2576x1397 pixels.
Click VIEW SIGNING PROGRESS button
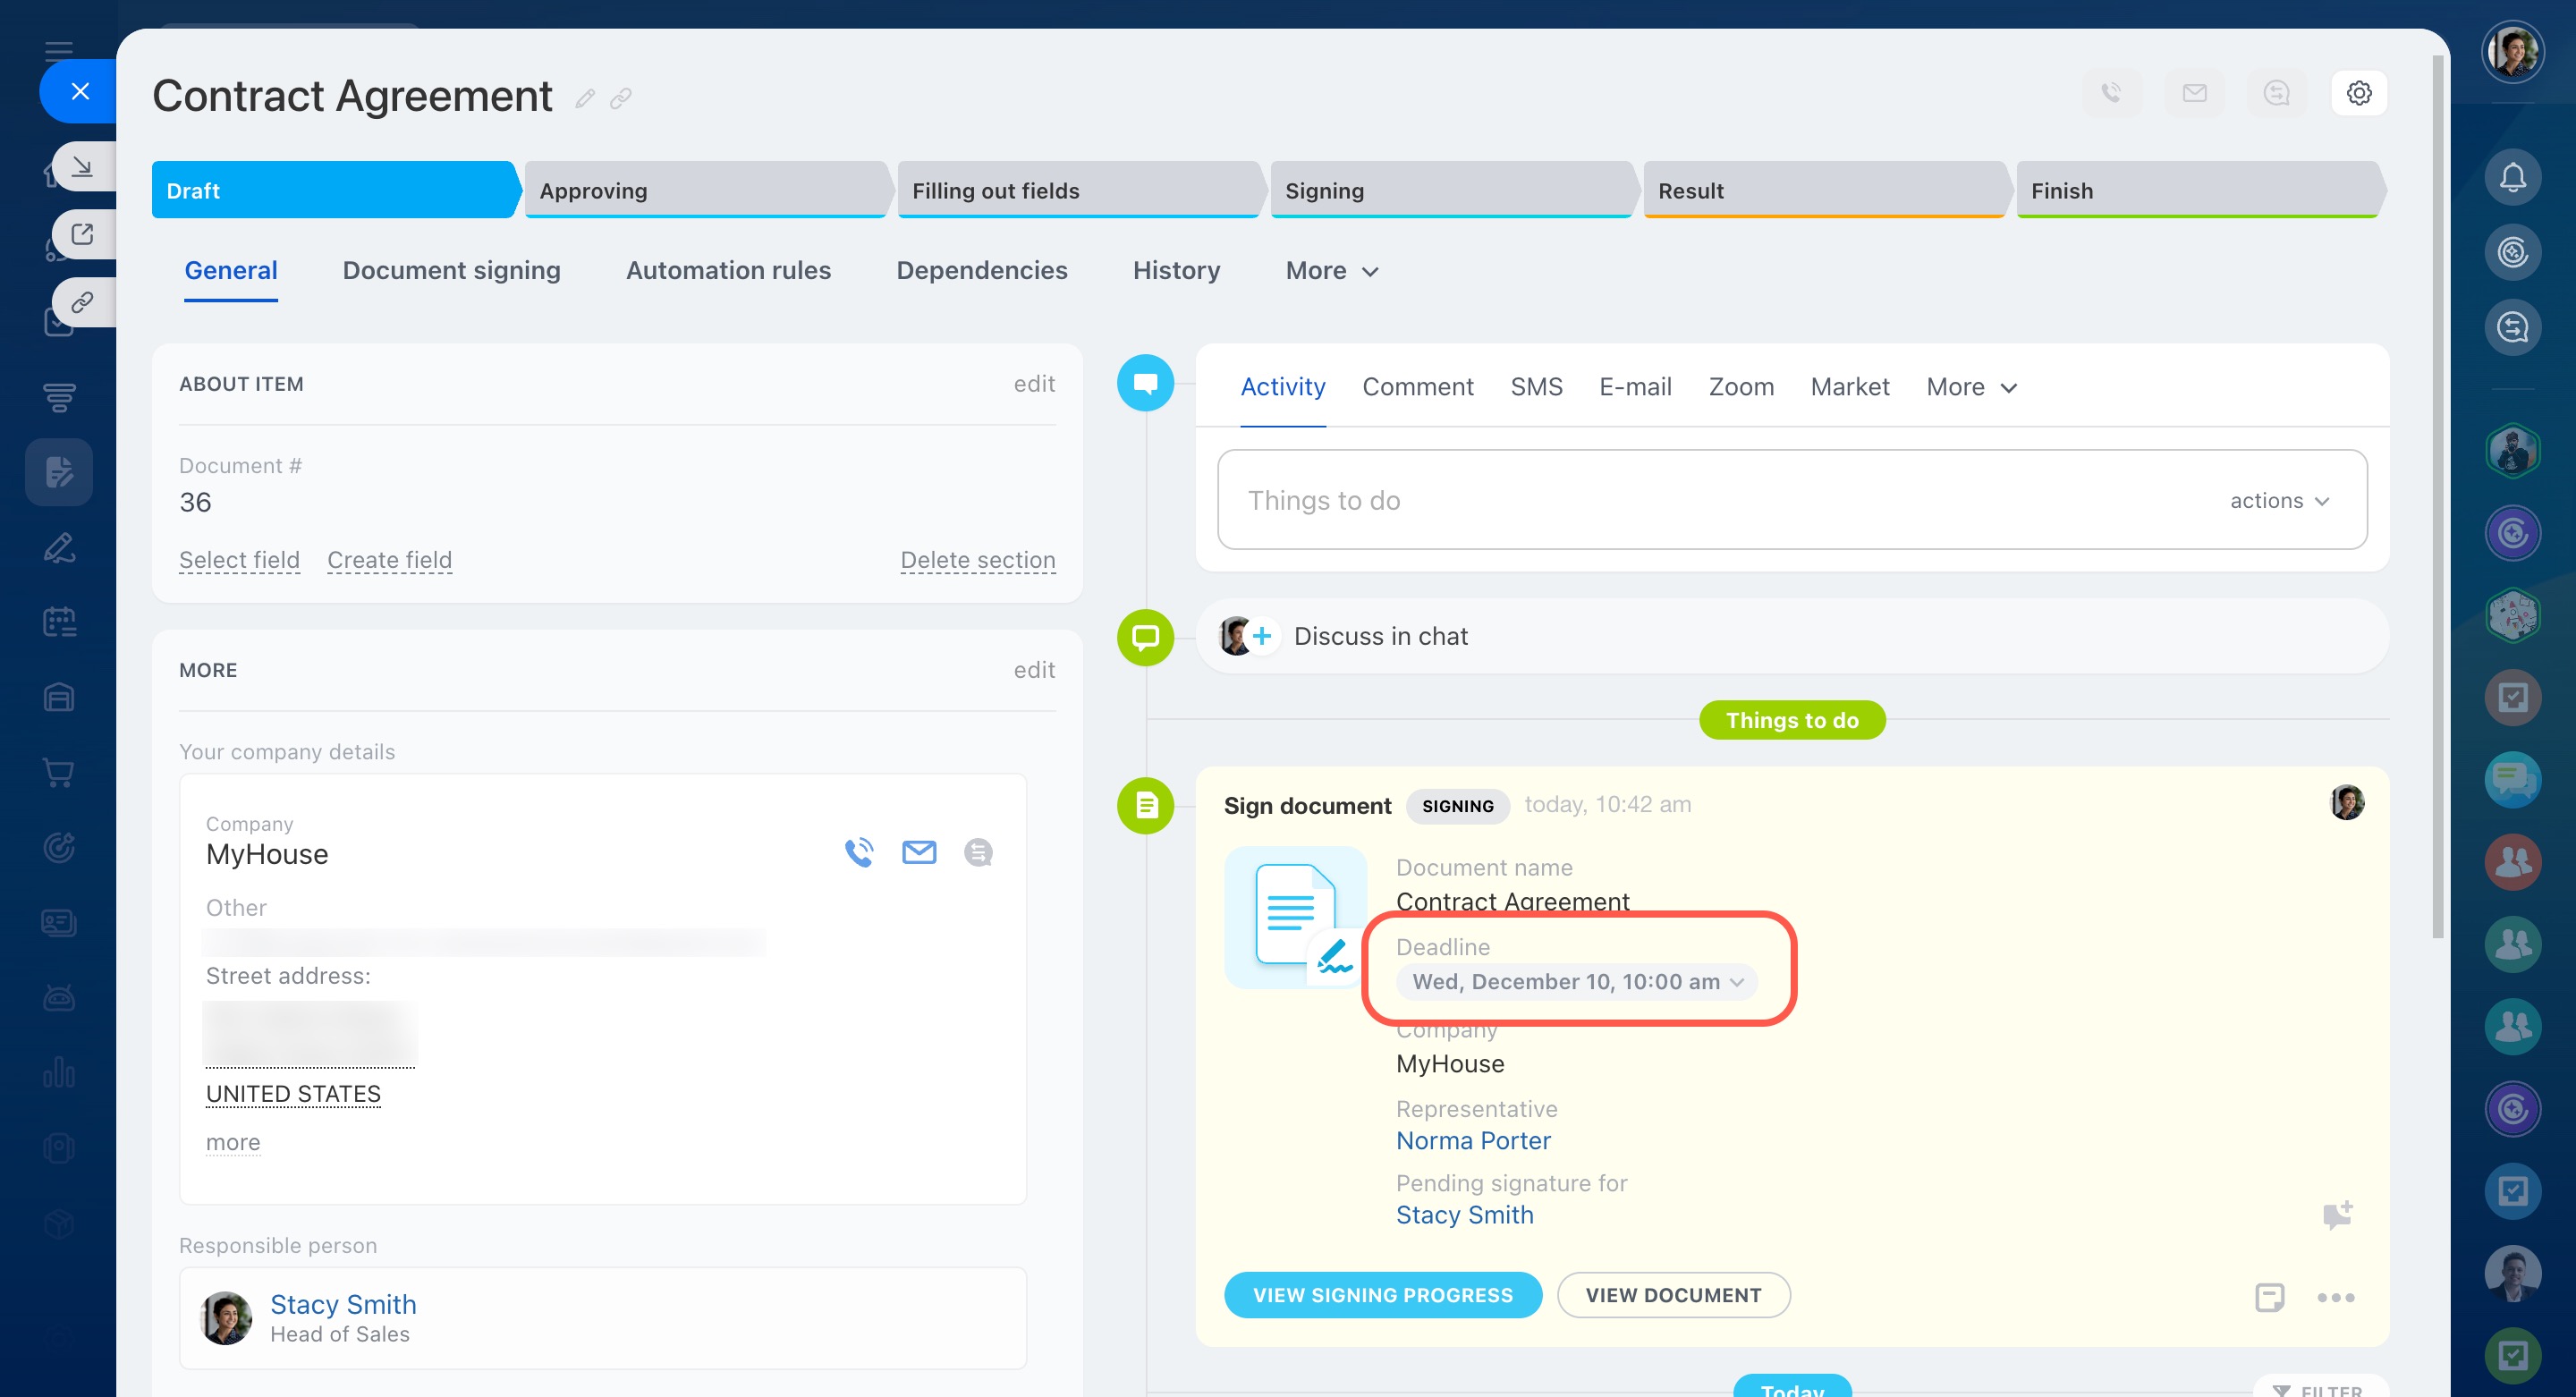tap(1382, 1295)
